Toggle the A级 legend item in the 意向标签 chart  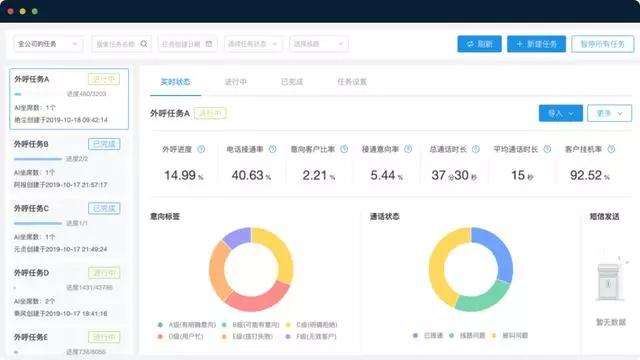pyautogui.click(x=187, y=325)
